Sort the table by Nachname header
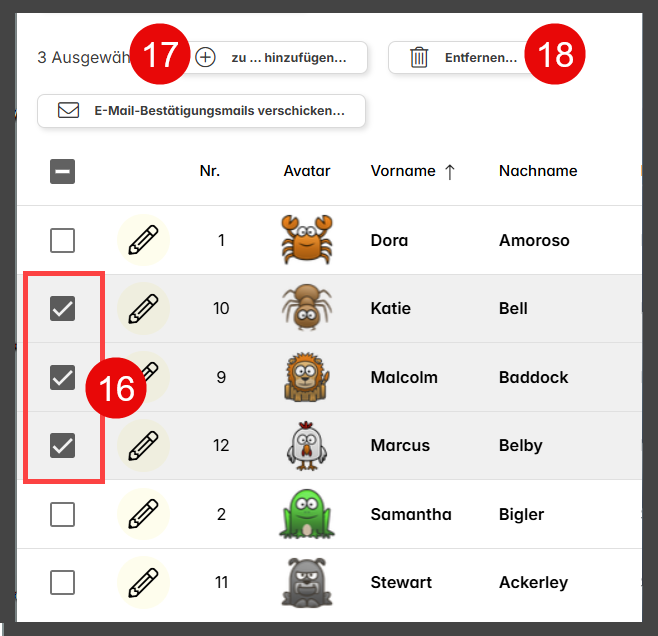658x636 pixels. 538,171
